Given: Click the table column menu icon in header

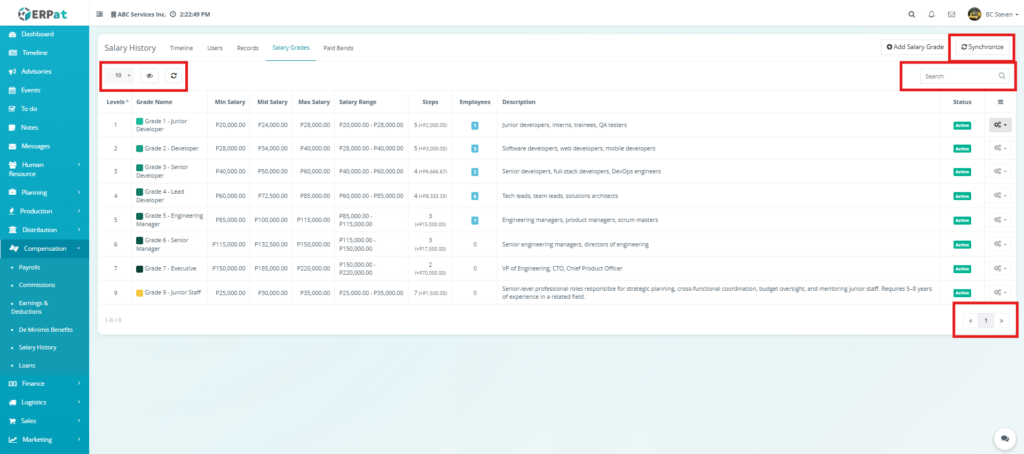Looking at the screenshot, I should (1000, 102).
